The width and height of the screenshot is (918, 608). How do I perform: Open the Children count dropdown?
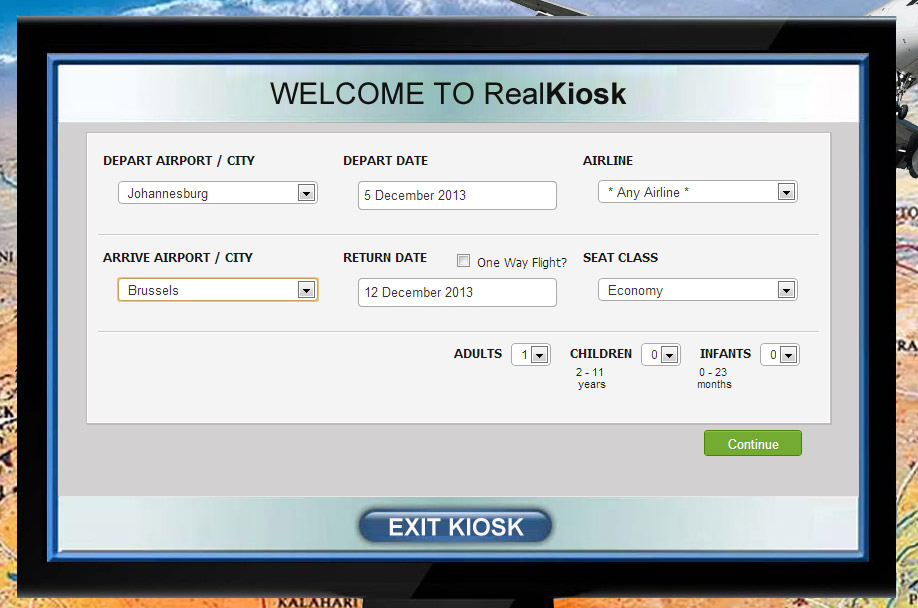pyautogui.click(x=661, y=355)
